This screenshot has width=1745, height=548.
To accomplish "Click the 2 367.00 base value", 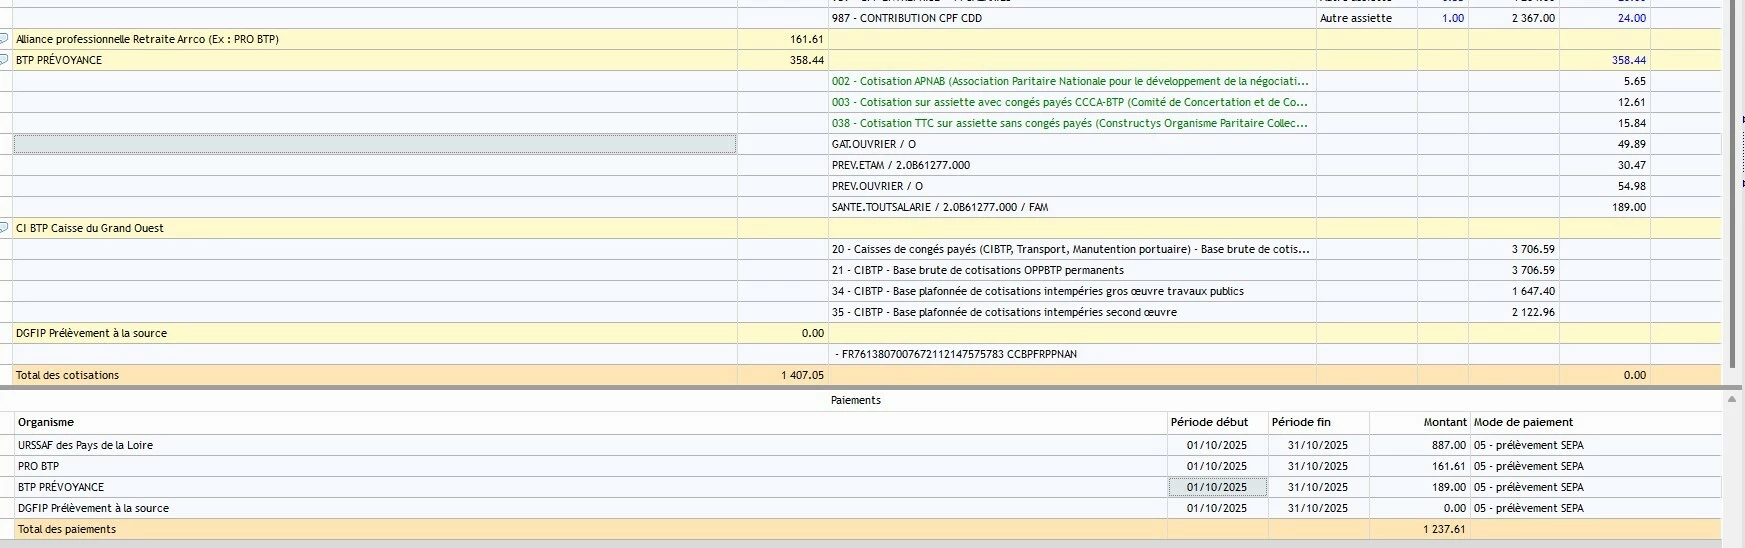I will 1533,18.
